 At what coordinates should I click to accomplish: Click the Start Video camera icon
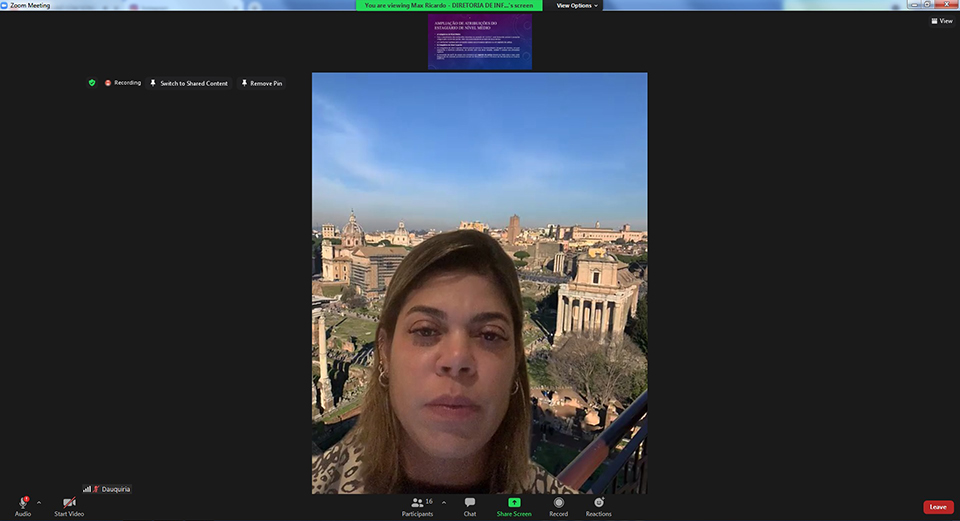click(x=69, y=502)
